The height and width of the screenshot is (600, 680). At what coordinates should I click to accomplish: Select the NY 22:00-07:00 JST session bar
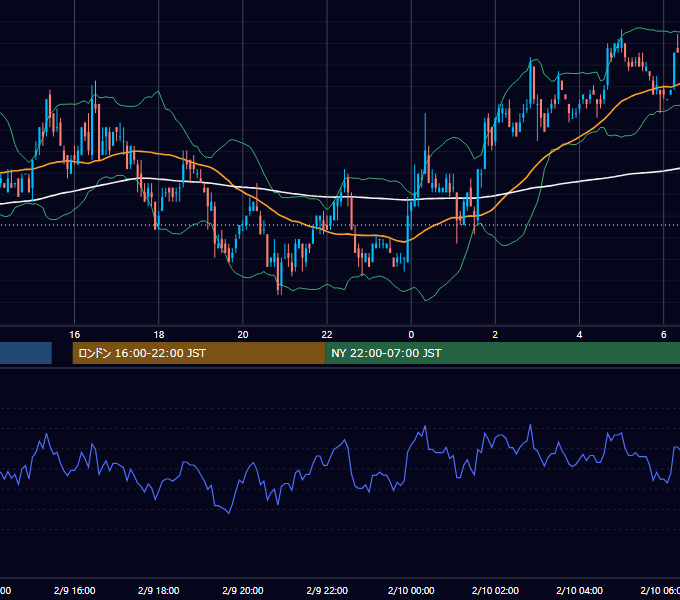point(503,353)
